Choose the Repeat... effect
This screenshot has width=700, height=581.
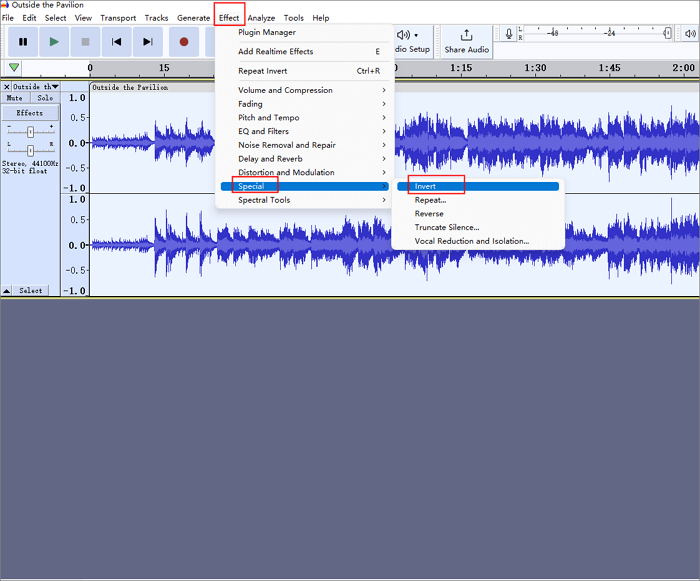(x=478, y=200)
